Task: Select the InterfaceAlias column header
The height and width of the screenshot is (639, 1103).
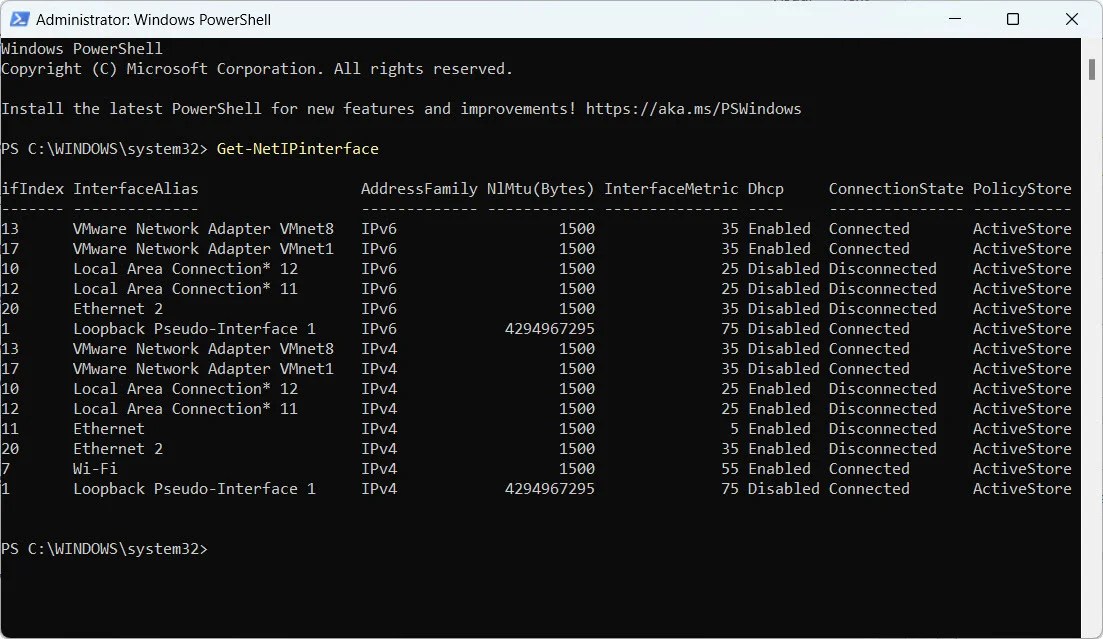Action: 135,188
